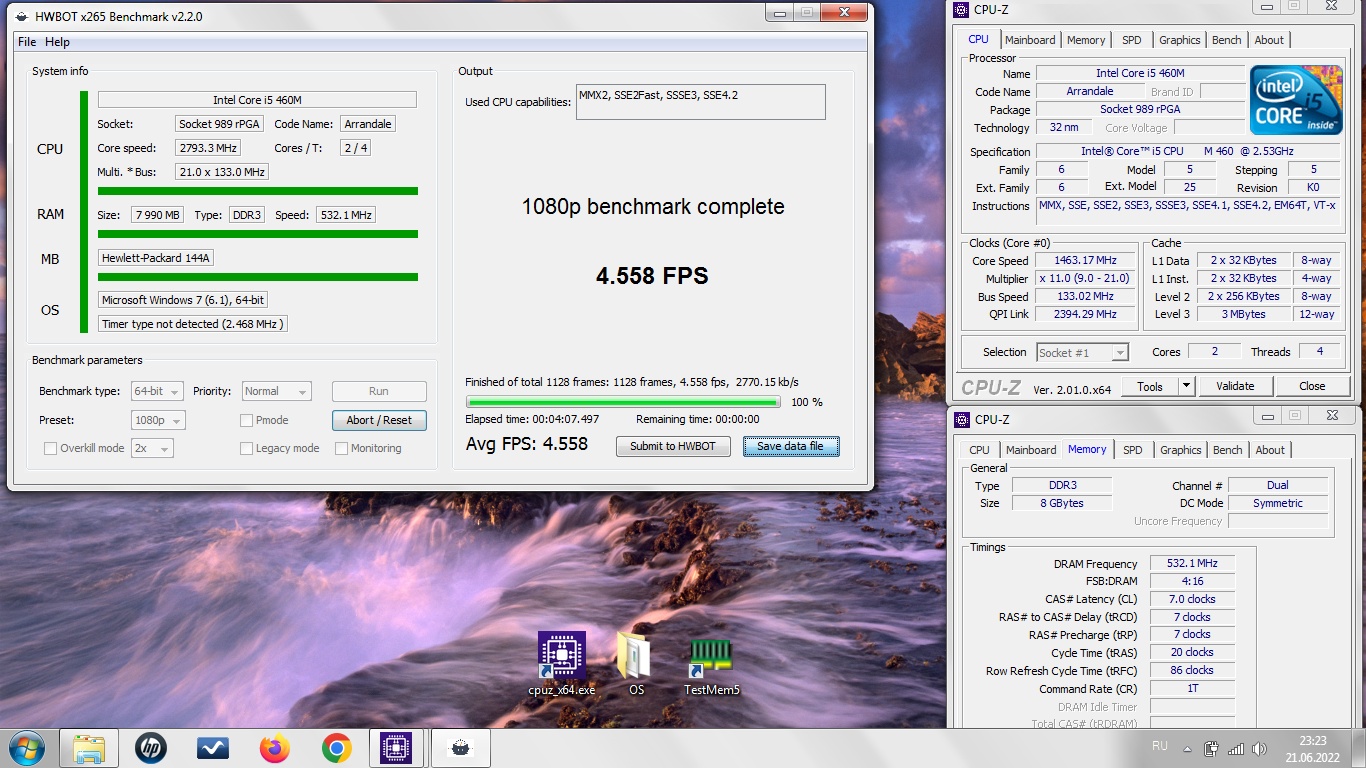Image resolution: width=1366 pixels, height=768 pixels.
Task: Launch Firefox from the taskbar
Action: click(x=274, y=748)
